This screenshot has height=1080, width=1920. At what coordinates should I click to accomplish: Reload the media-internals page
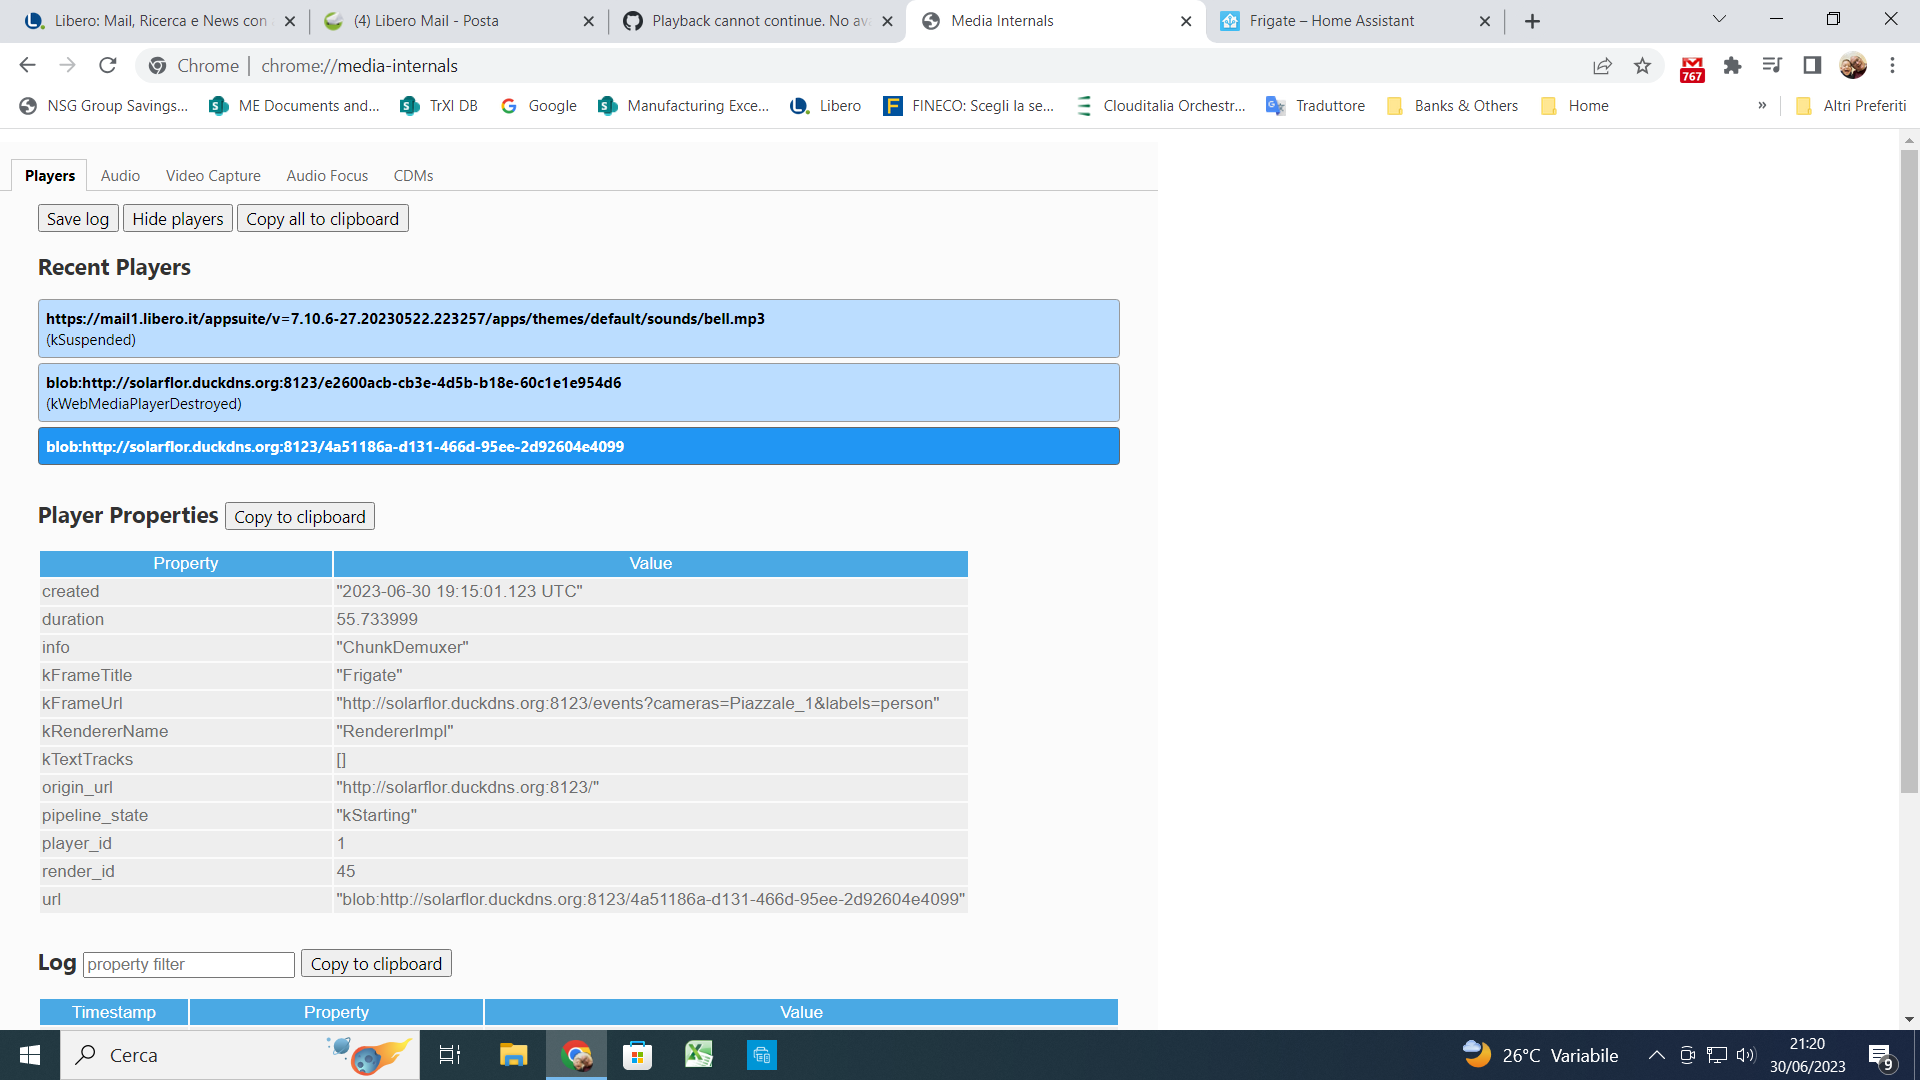(108, 65)
